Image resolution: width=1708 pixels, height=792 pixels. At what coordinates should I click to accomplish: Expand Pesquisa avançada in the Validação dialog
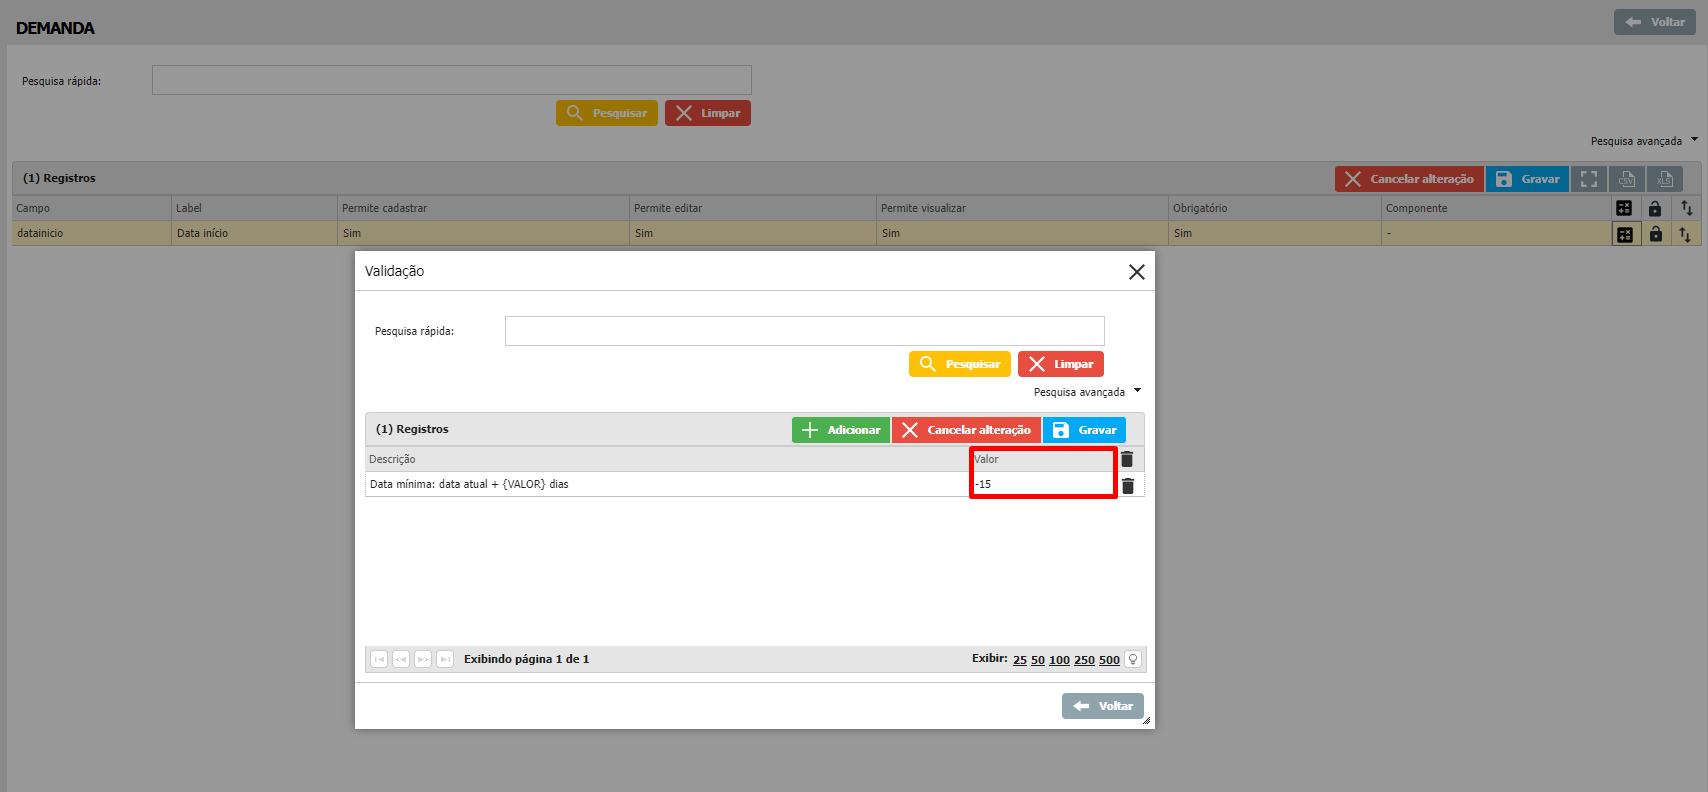click(1087, 392)
